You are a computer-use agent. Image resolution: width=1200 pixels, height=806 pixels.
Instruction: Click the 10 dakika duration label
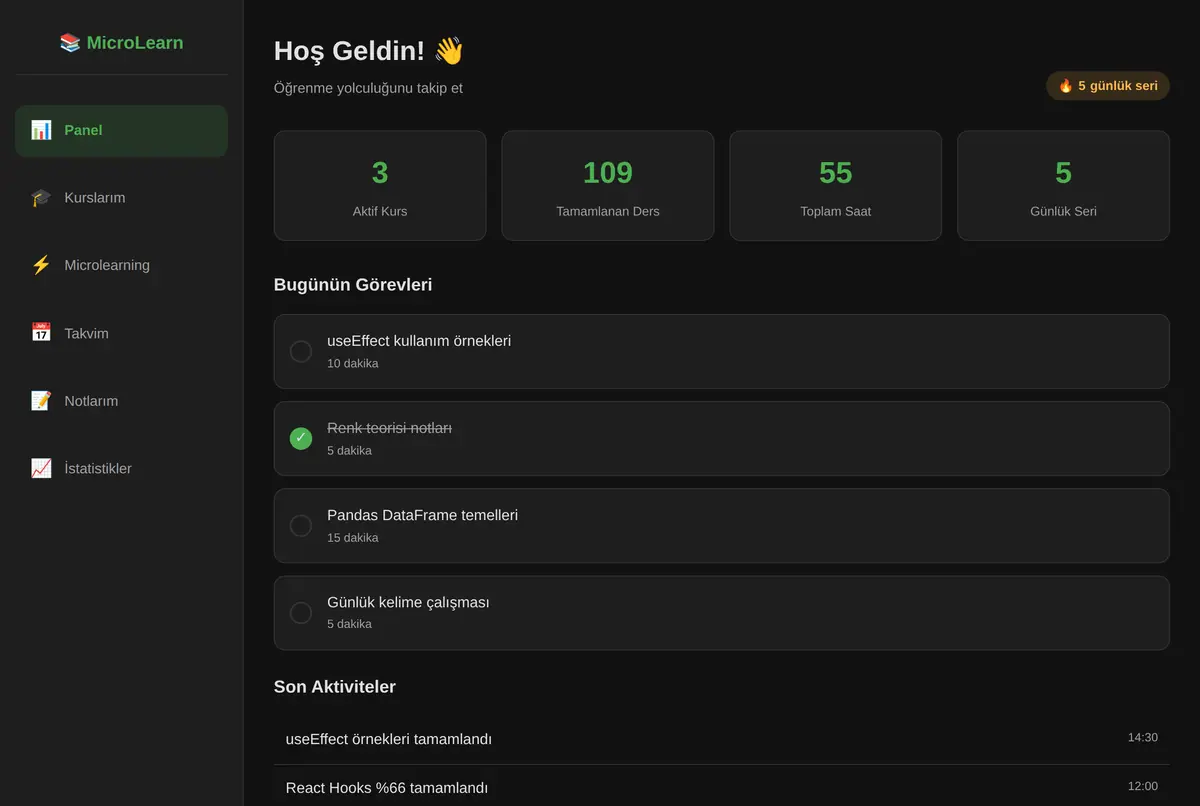click(x=353, y=364)
